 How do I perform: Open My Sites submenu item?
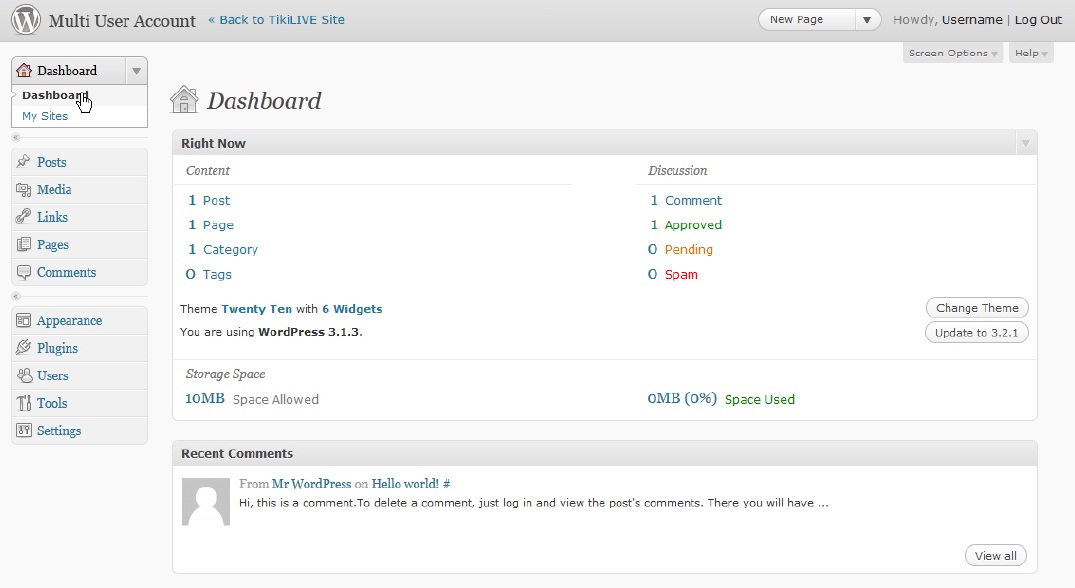pyautogui.click(x=45, y=116)
